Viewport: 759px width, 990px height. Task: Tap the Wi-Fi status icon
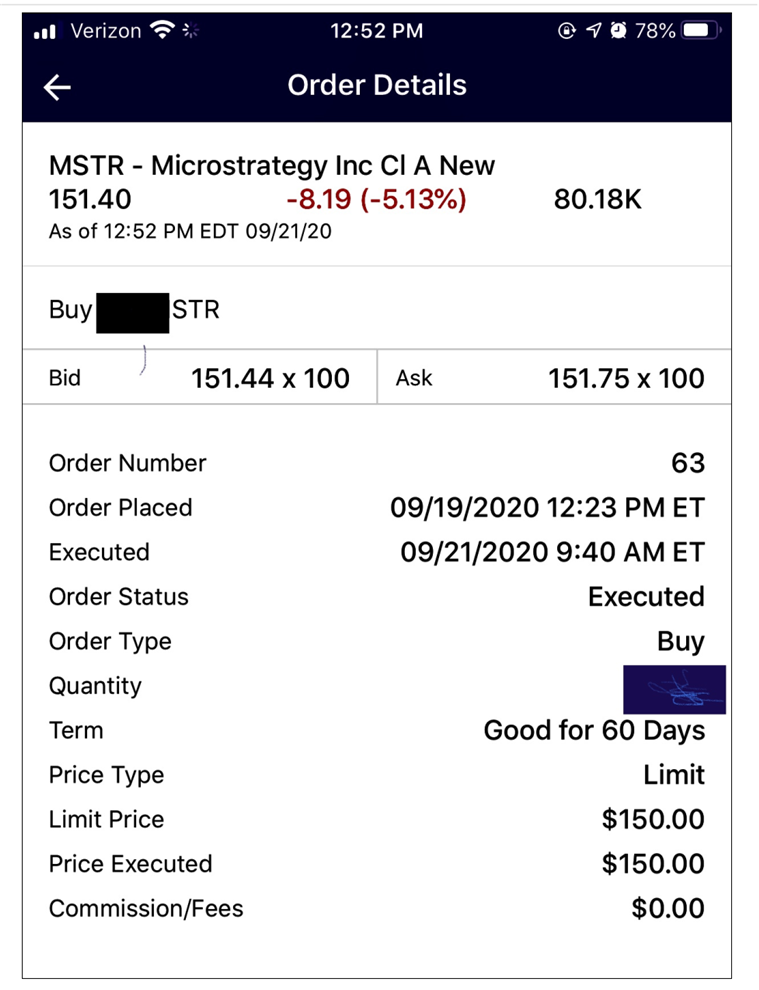[162, 31]
